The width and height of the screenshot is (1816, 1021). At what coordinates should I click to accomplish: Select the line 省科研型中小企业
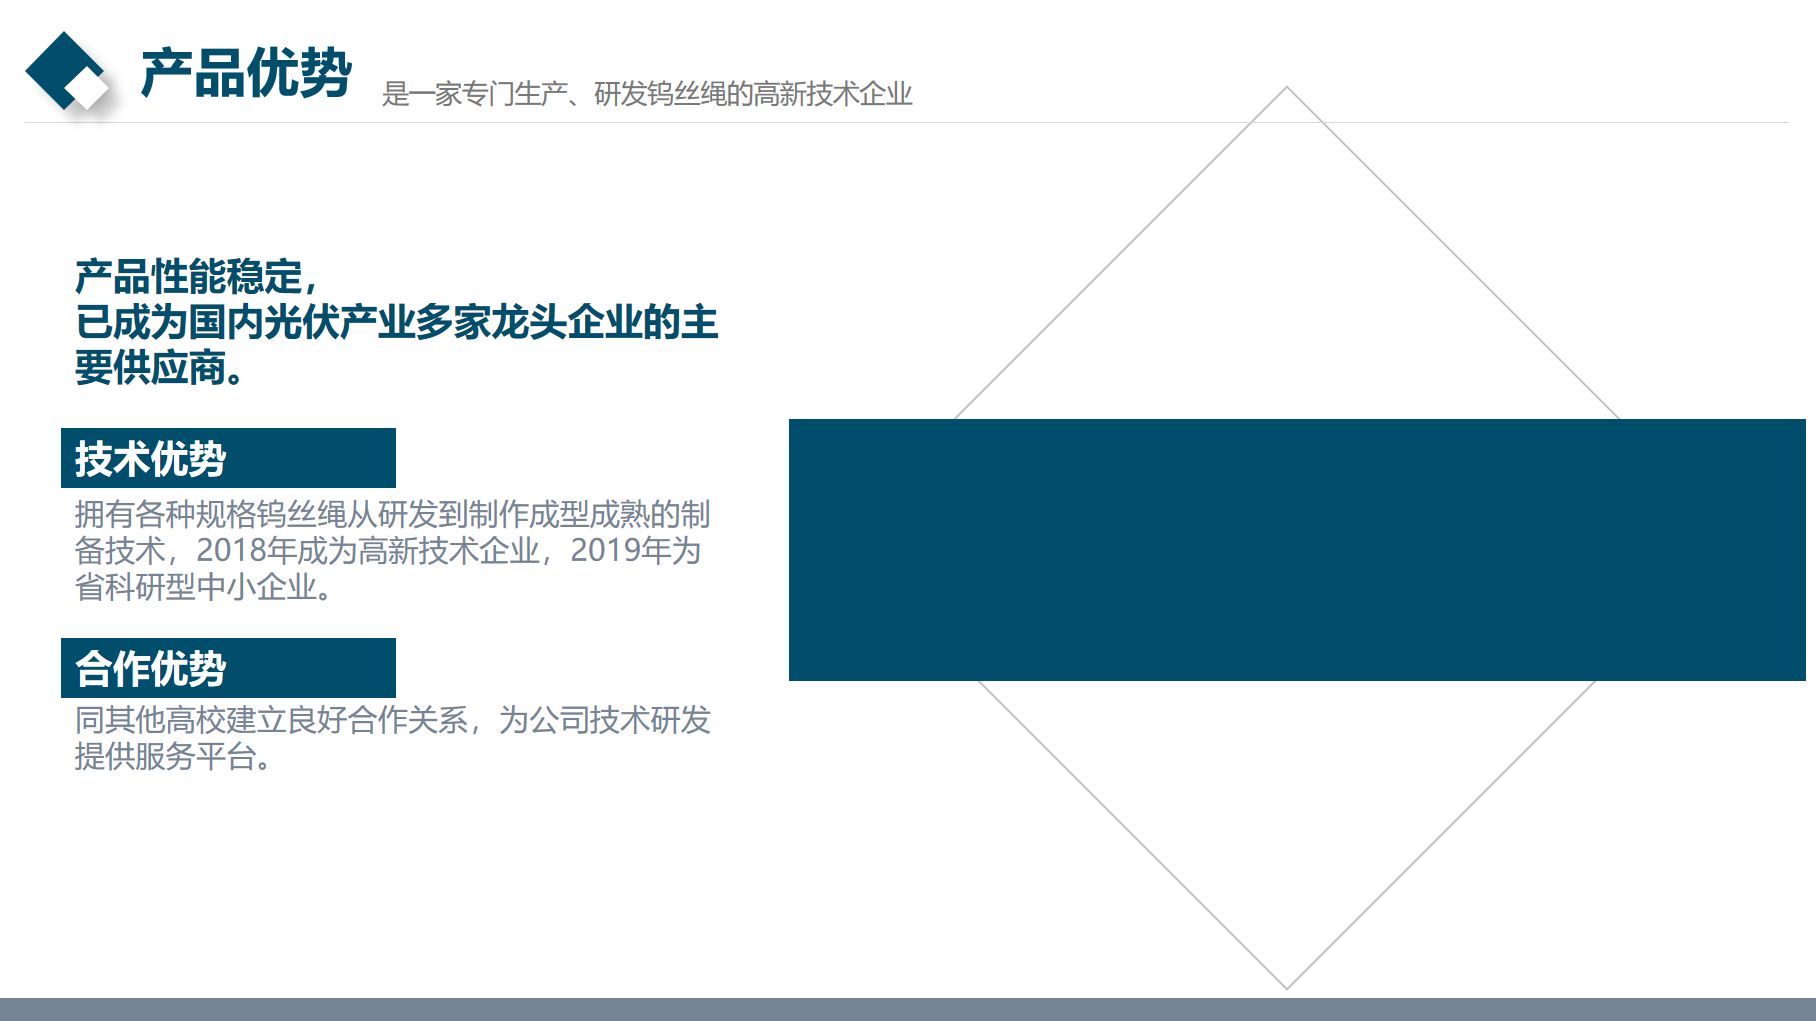point(203,587)
